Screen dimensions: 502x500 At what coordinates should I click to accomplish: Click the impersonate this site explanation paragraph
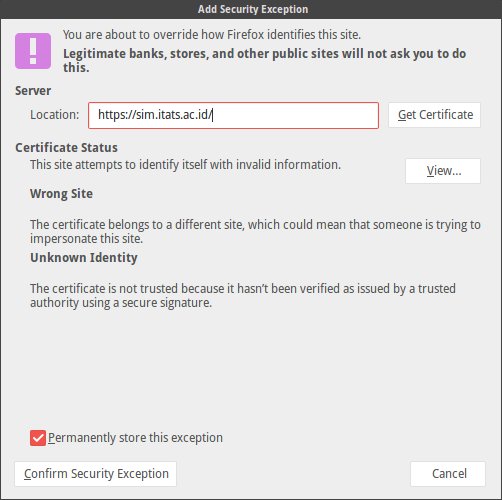tap(255, 232)
